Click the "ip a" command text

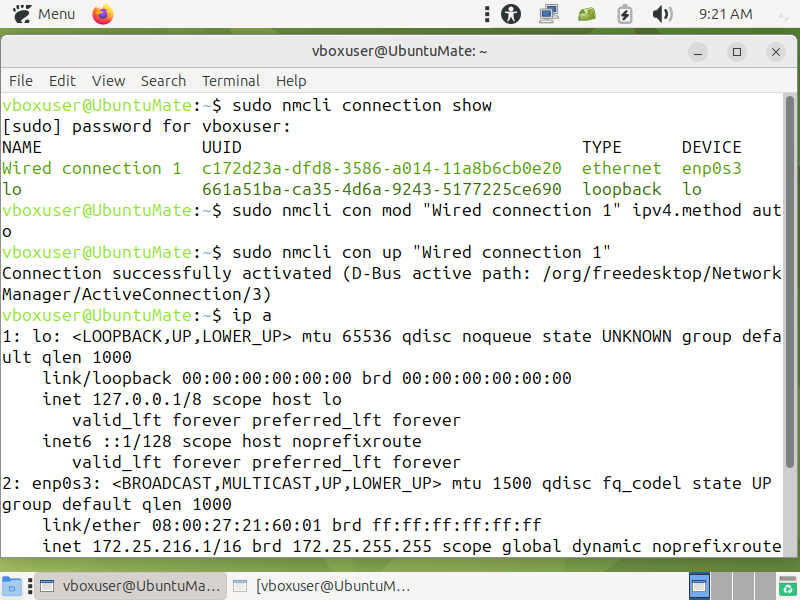(x=252, y=315)
